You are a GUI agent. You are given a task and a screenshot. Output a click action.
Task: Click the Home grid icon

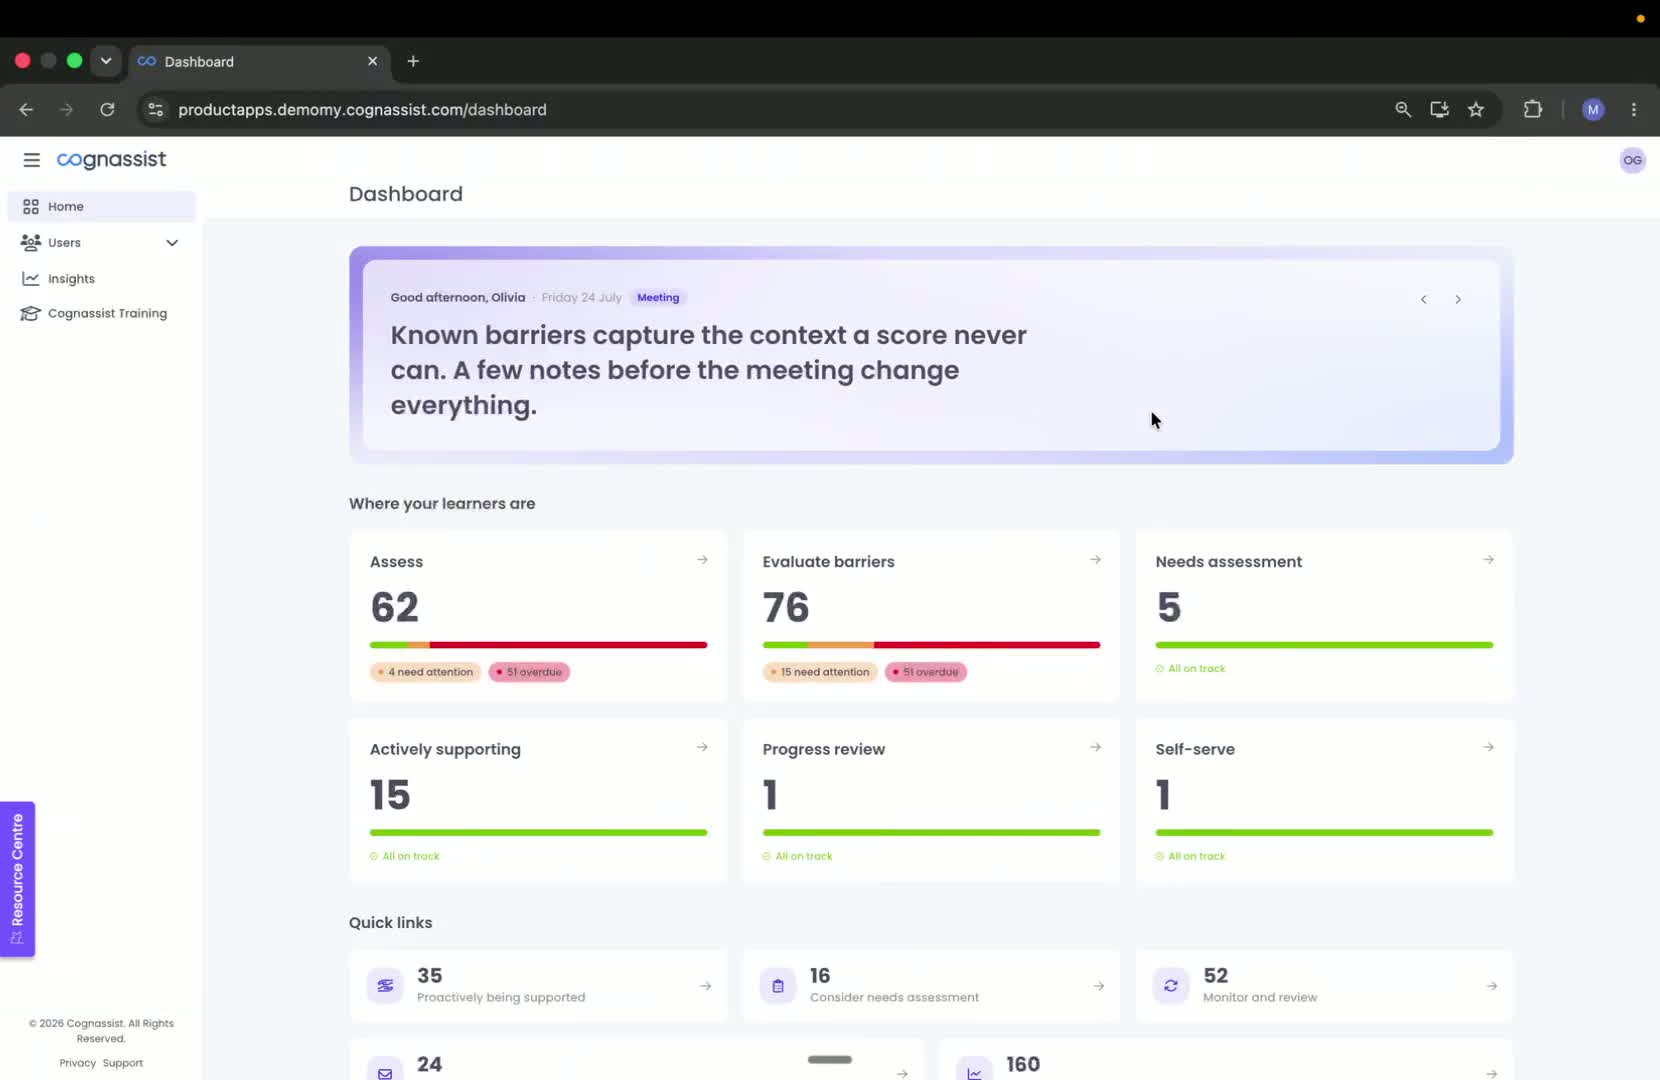pos(31,206)
